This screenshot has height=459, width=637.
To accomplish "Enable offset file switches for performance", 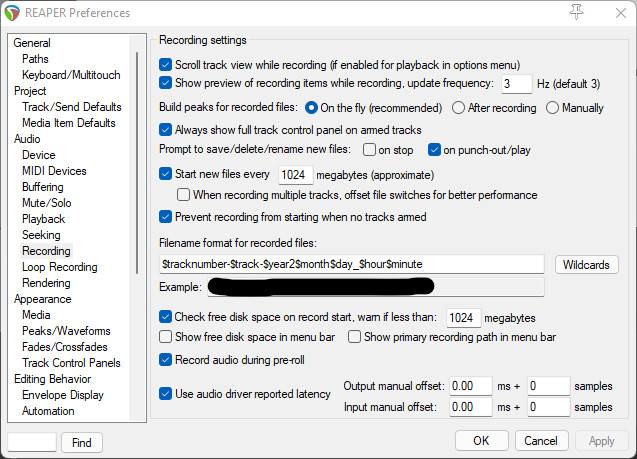I will click(183, 195).
